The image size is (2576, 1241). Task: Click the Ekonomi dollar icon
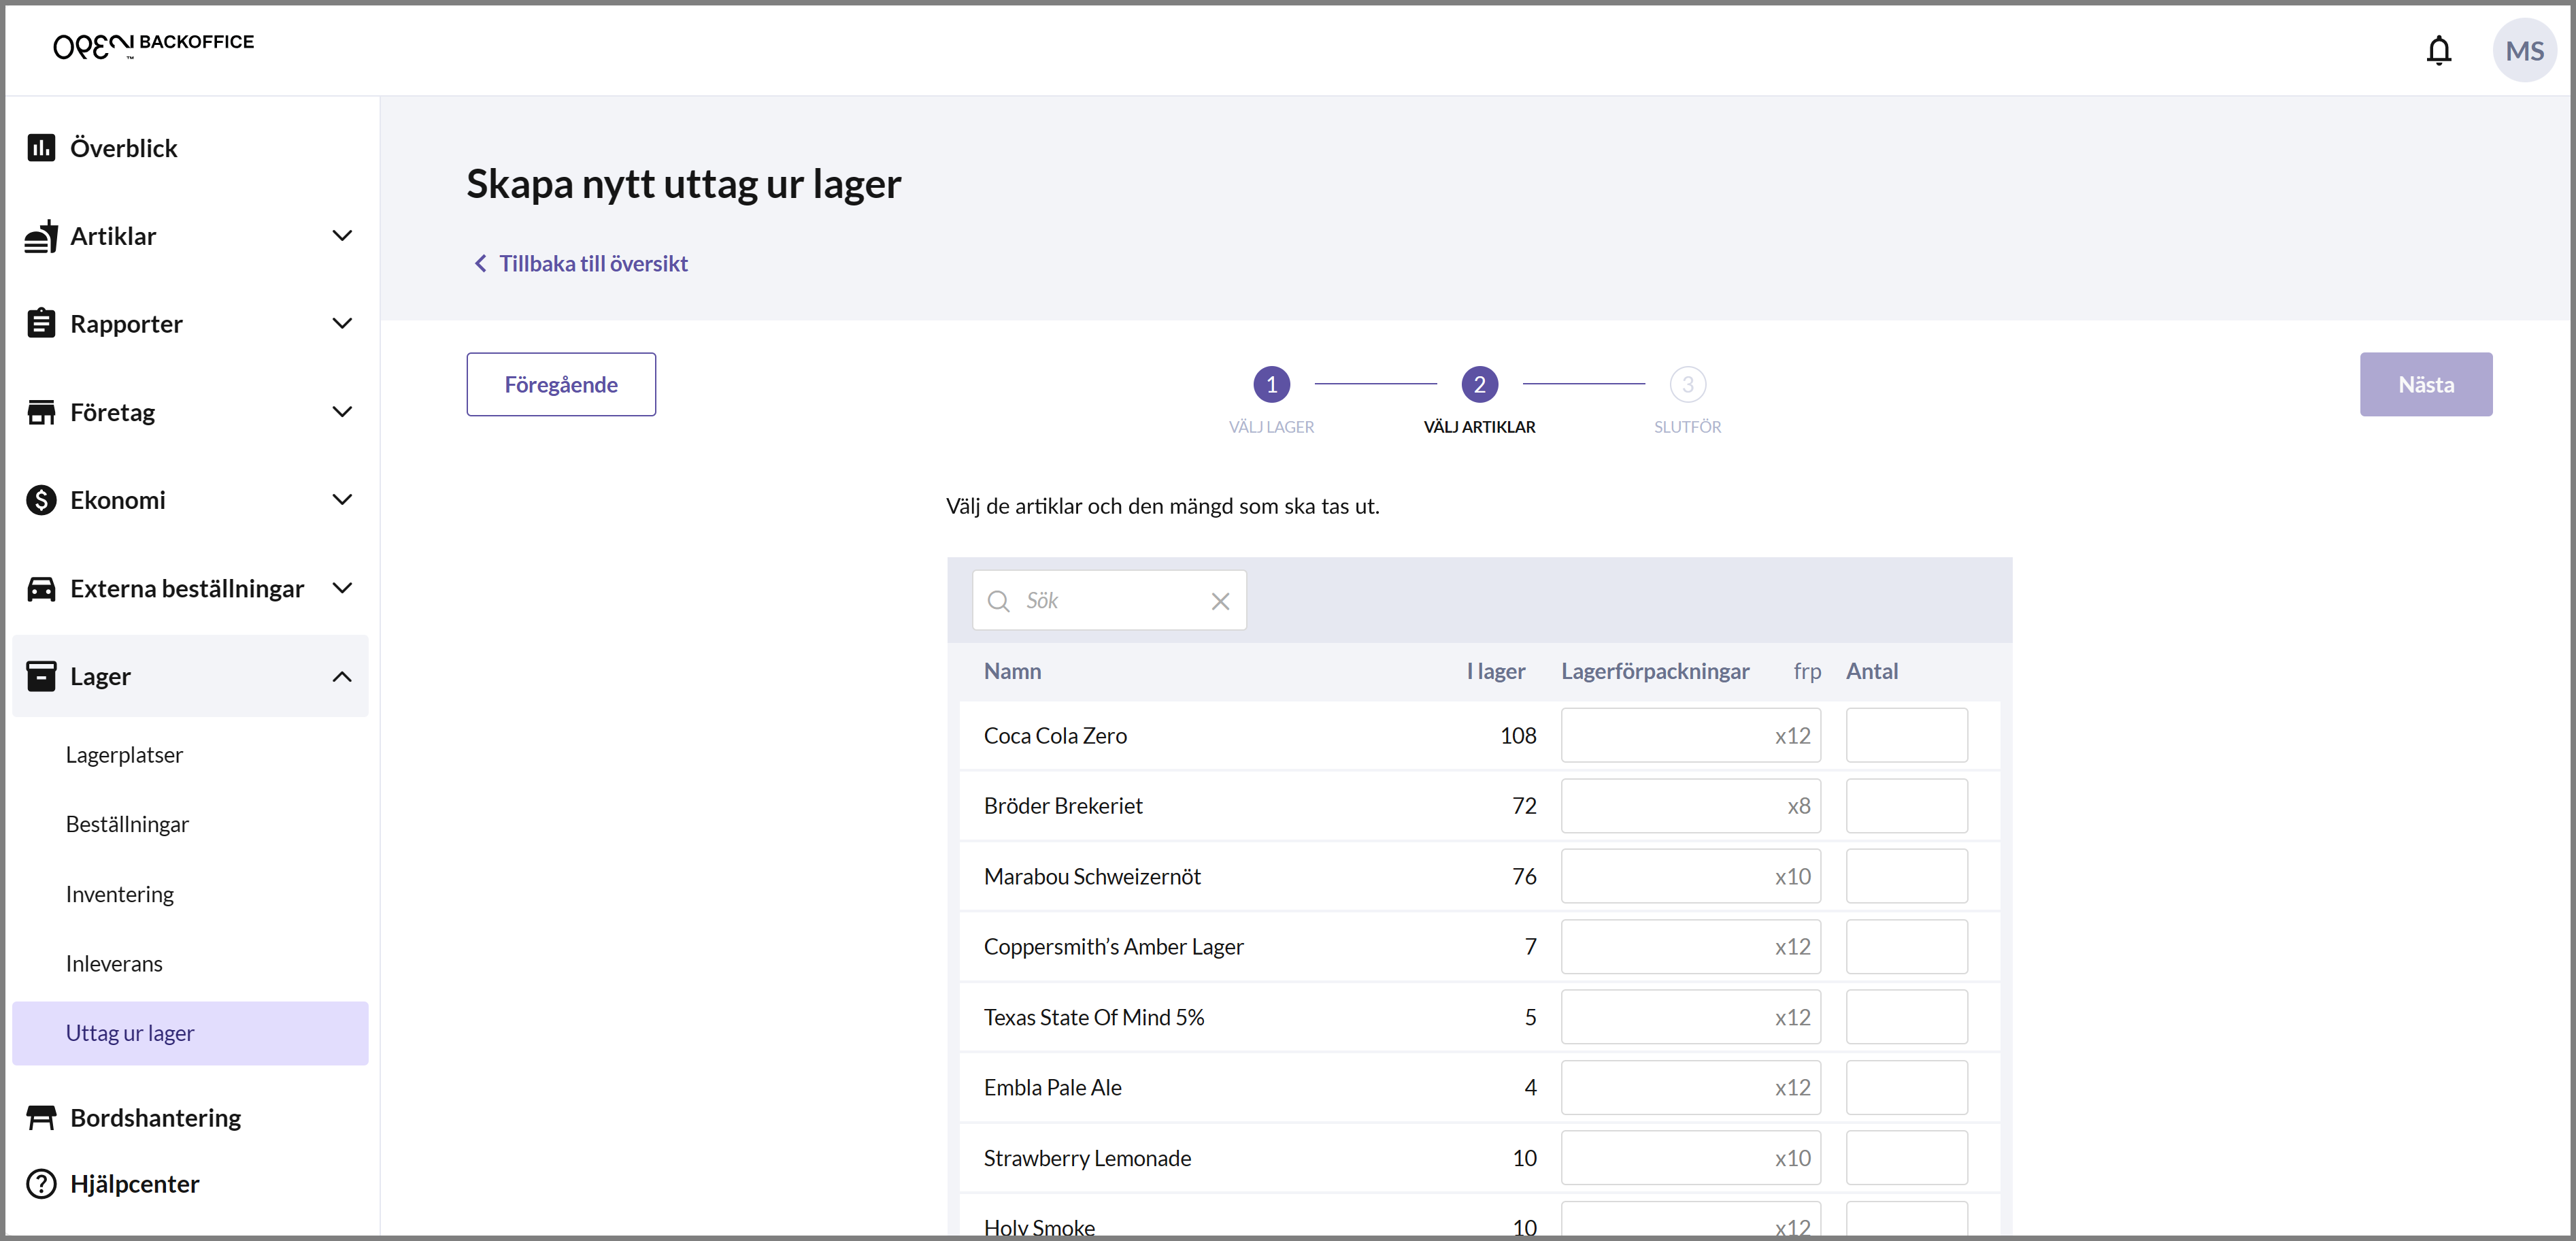[x=41, y=500]
